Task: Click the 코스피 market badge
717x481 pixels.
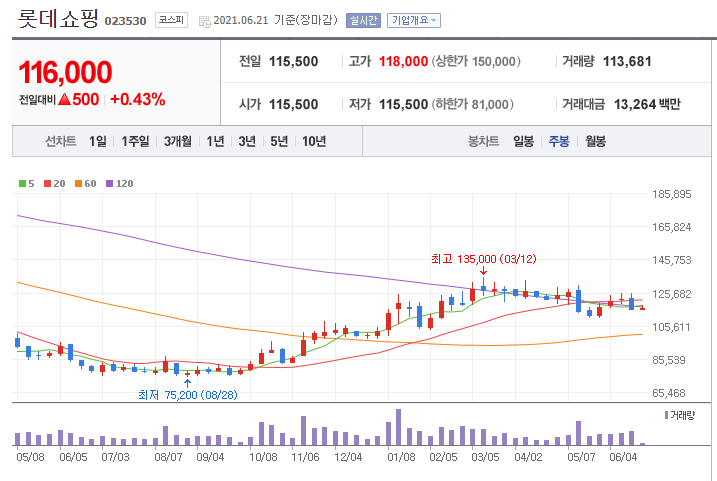Action: click(171, 20)
